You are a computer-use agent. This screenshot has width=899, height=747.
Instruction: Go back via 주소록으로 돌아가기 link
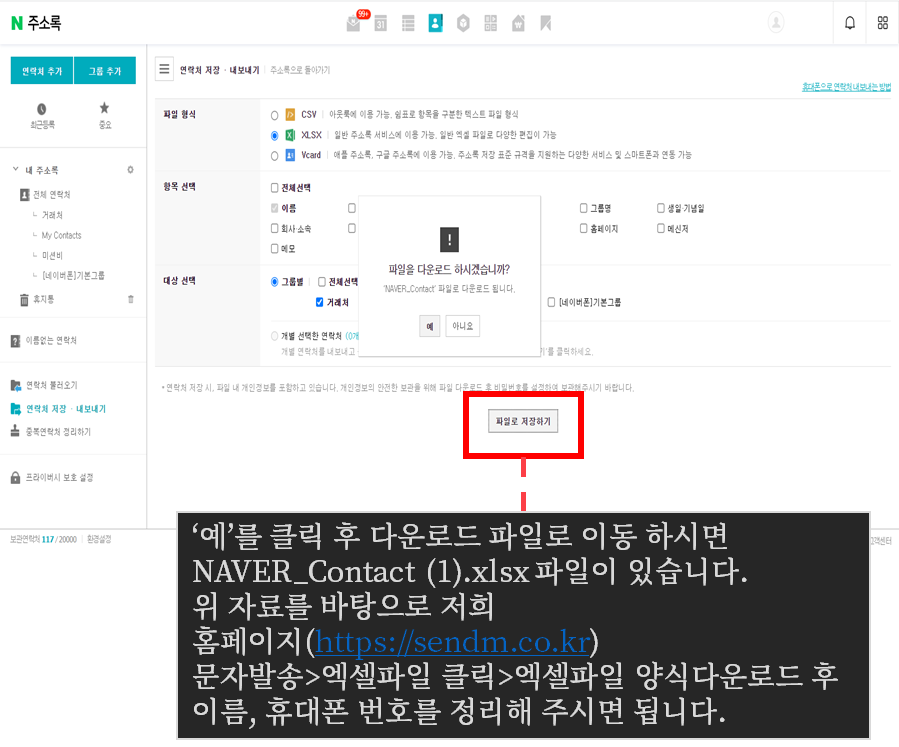pos(300,70)
